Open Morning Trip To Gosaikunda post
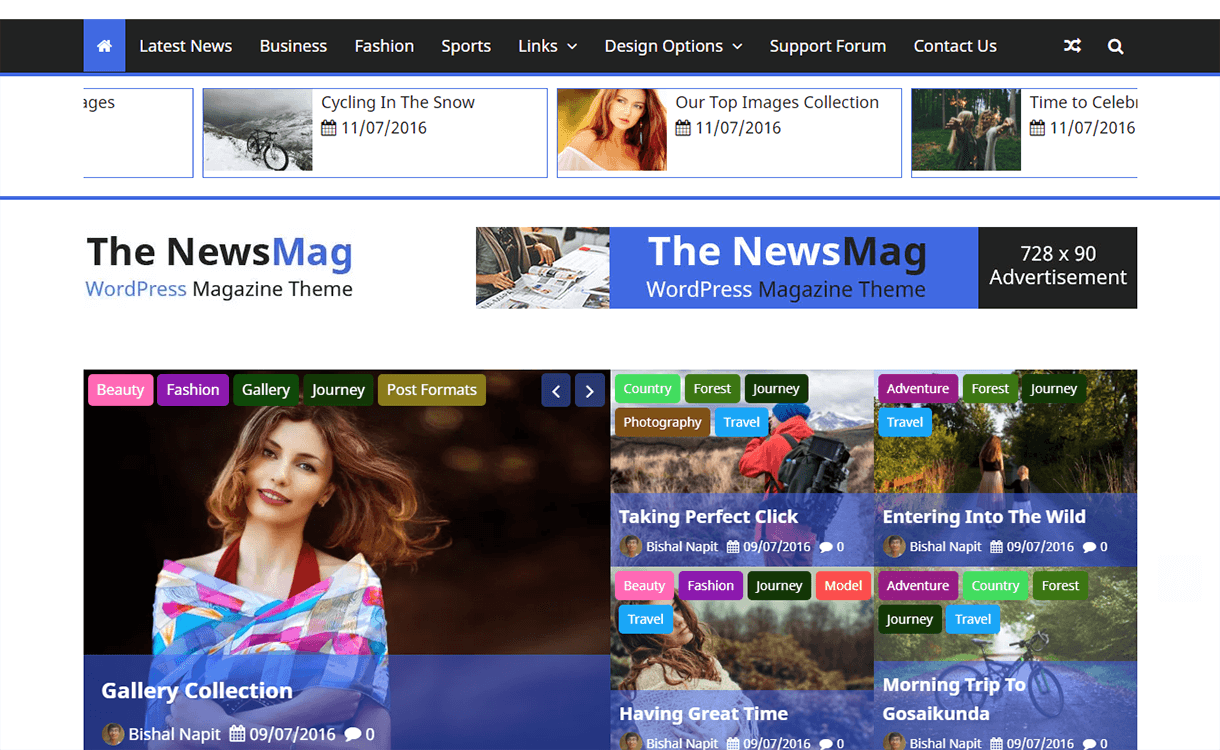Viewport: 1220px width, 750px height. 954,699
